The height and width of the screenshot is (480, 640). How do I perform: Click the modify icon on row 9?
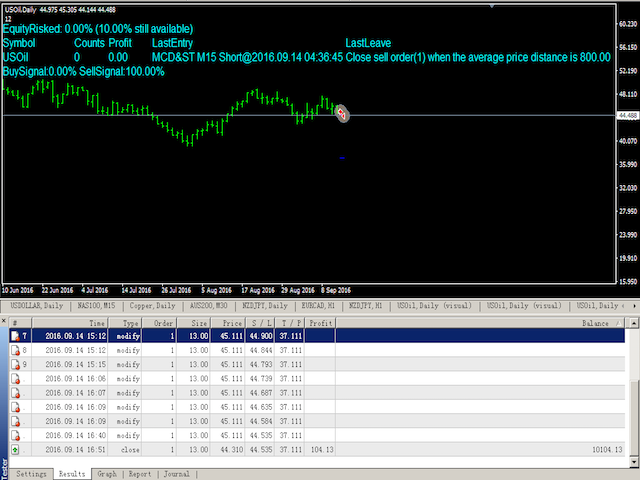[x=15, y=365]
